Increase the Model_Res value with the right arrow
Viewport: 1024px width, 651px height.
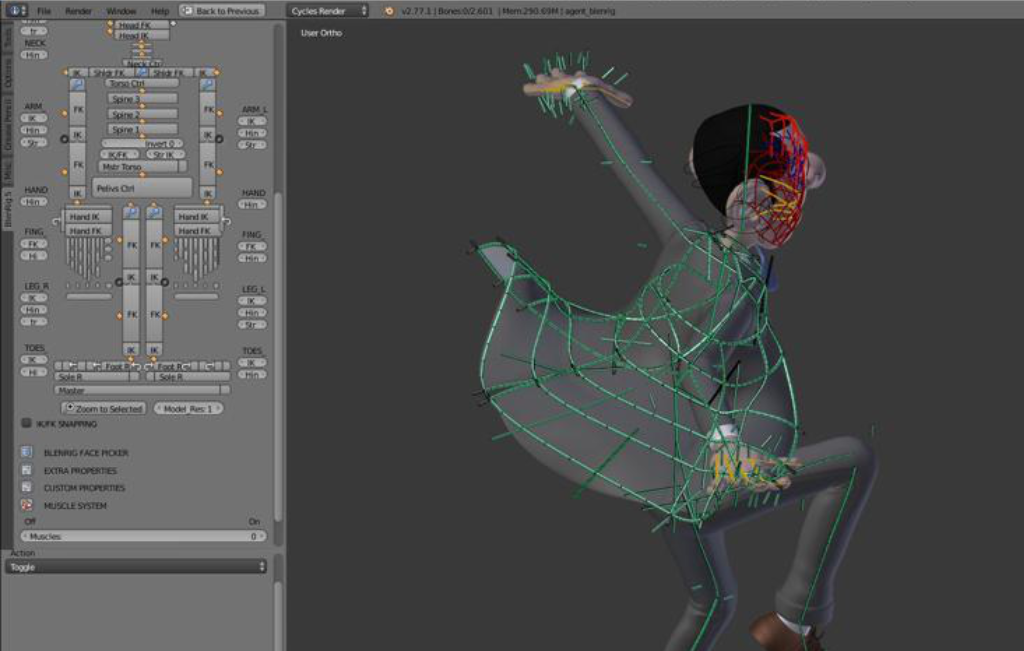pos(219,409)
